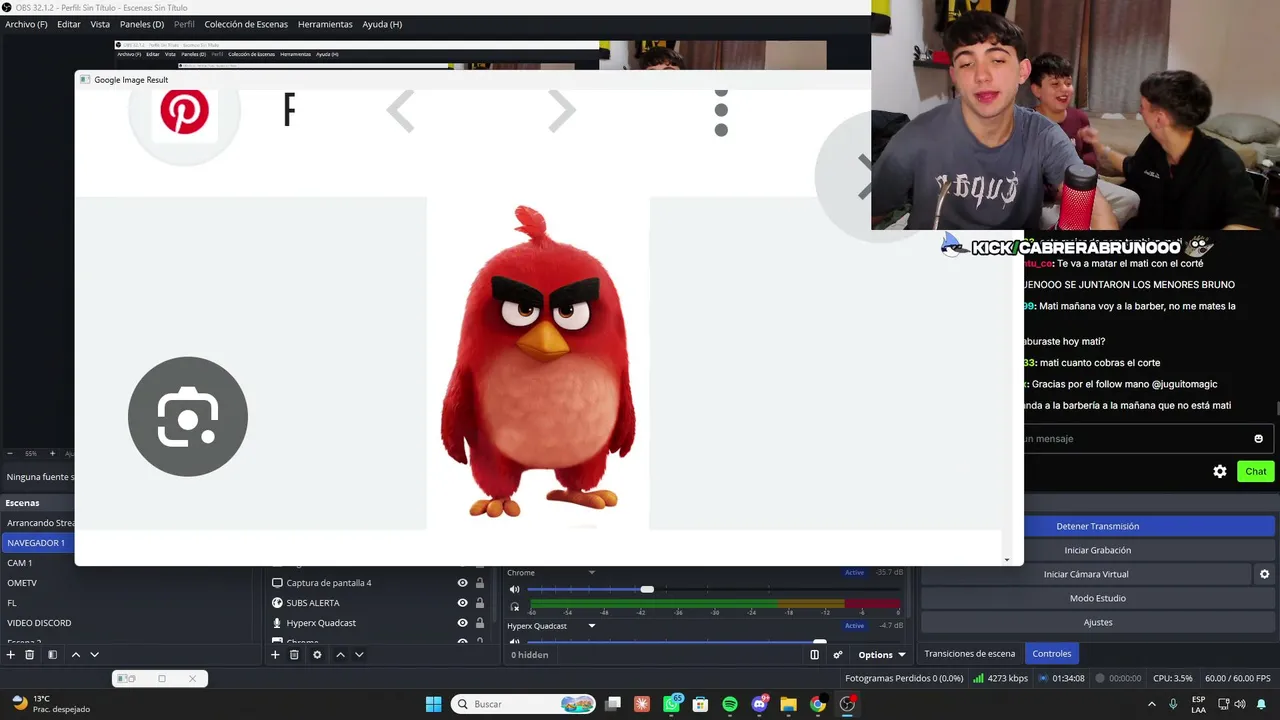Viewport: 1280px width, 720px height.
Task: Open the Herramientas menu
Action: point(325,24)
